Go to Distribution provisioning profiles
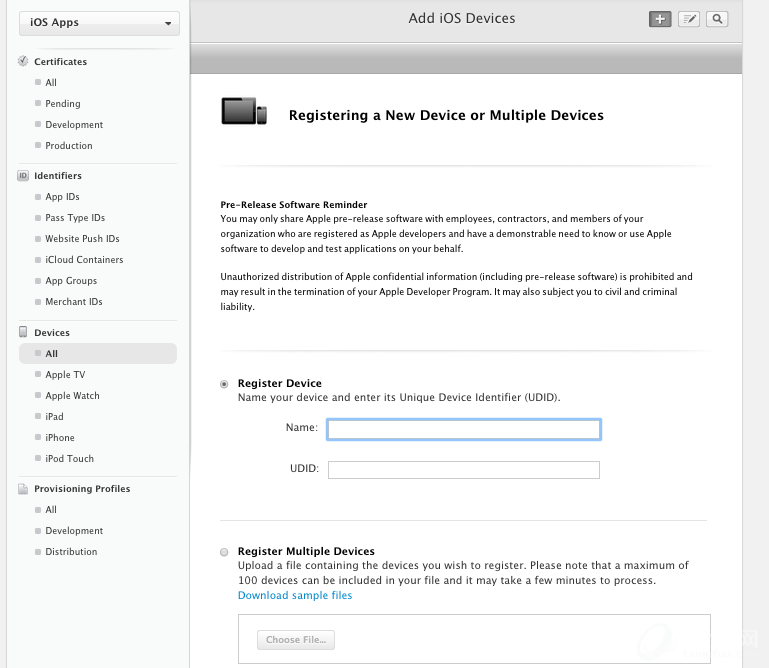The image size is (769, 668). 71,552
